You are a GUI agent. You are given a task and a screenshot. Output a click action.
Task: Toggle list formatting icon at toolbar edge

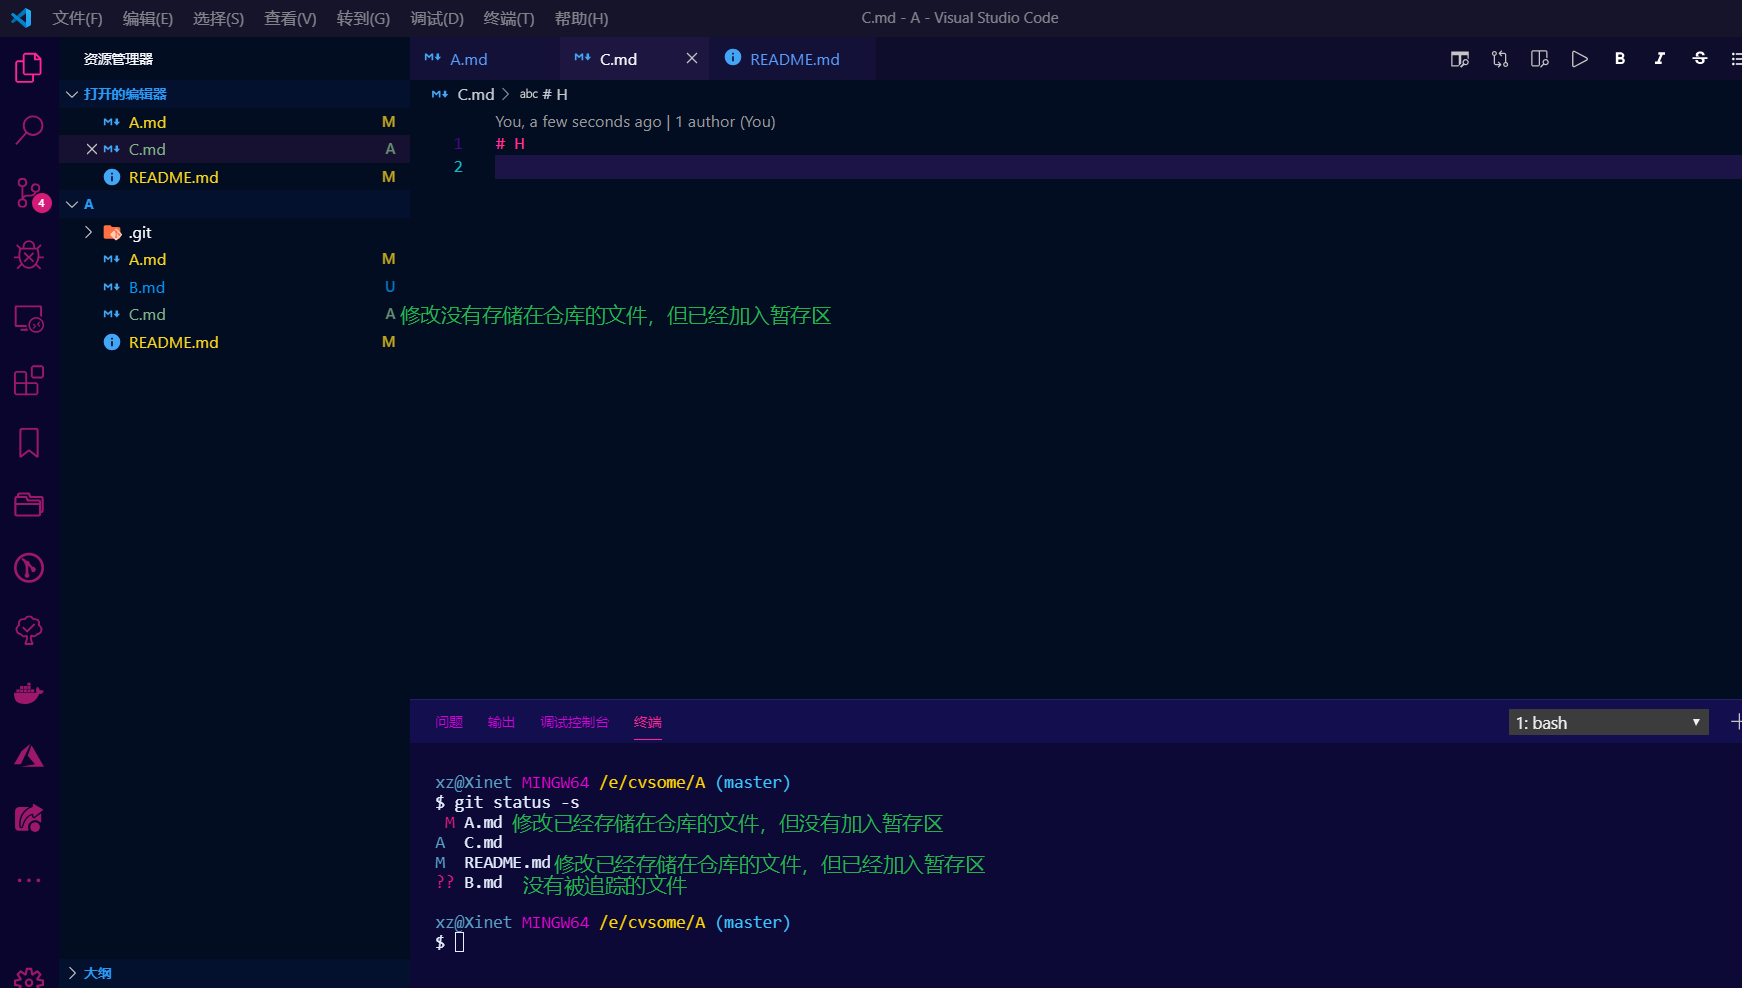1736,59
